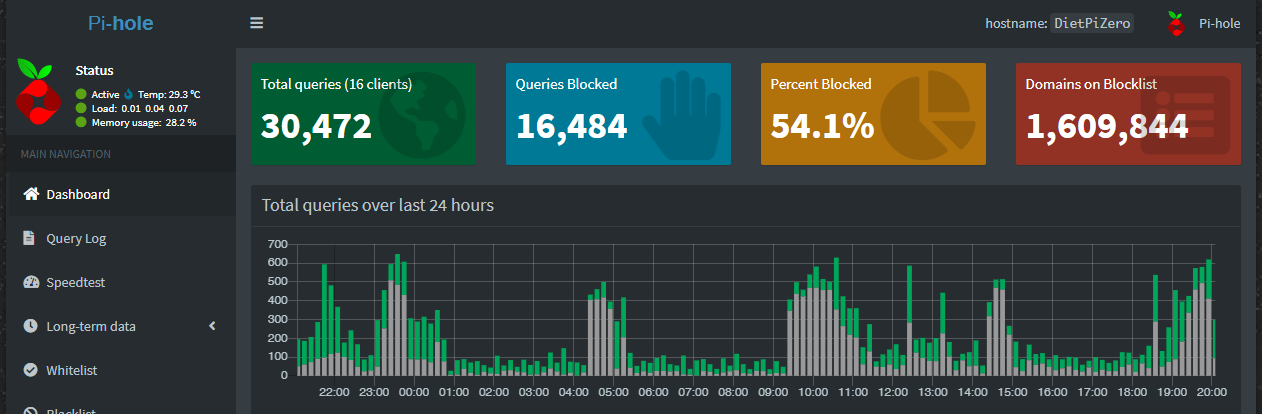The image size is (1262, 414).
Task: Click the Total queries over last 24 hours heading
Action: [x=378, y=205]
